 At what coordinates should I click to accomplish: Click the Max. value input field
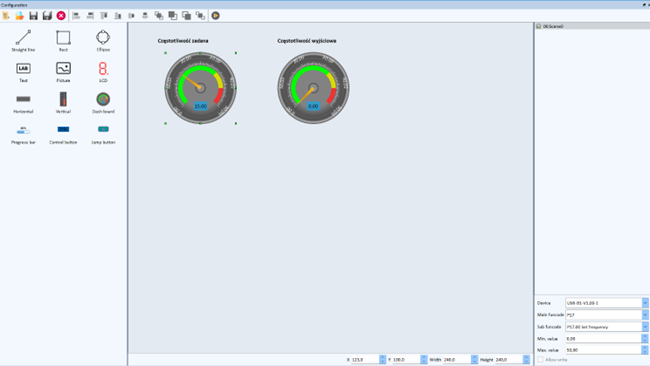603,350
